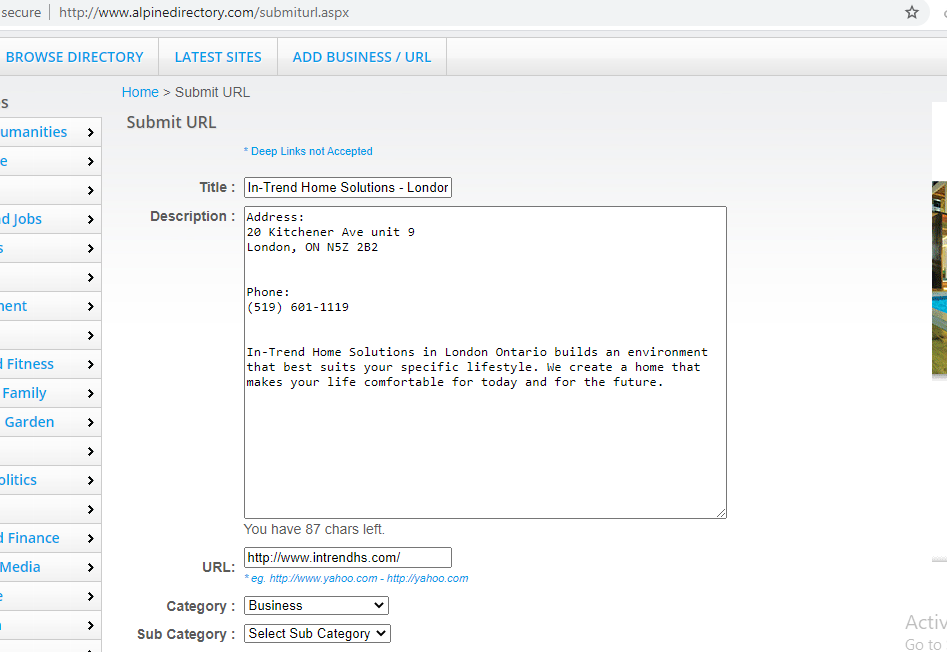Image resolution: width=947 pixels, height=652 pixels.
Task: Open the Politics category link
Action: pyautogui.click(x=18, y=480)
